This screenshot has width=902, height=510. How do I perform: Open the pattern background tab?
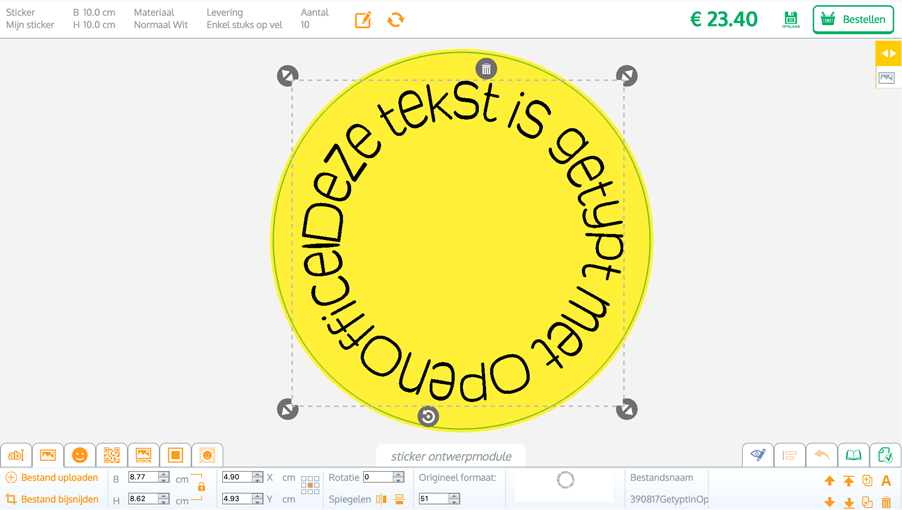pyautogui.click(x=207, y=455)
